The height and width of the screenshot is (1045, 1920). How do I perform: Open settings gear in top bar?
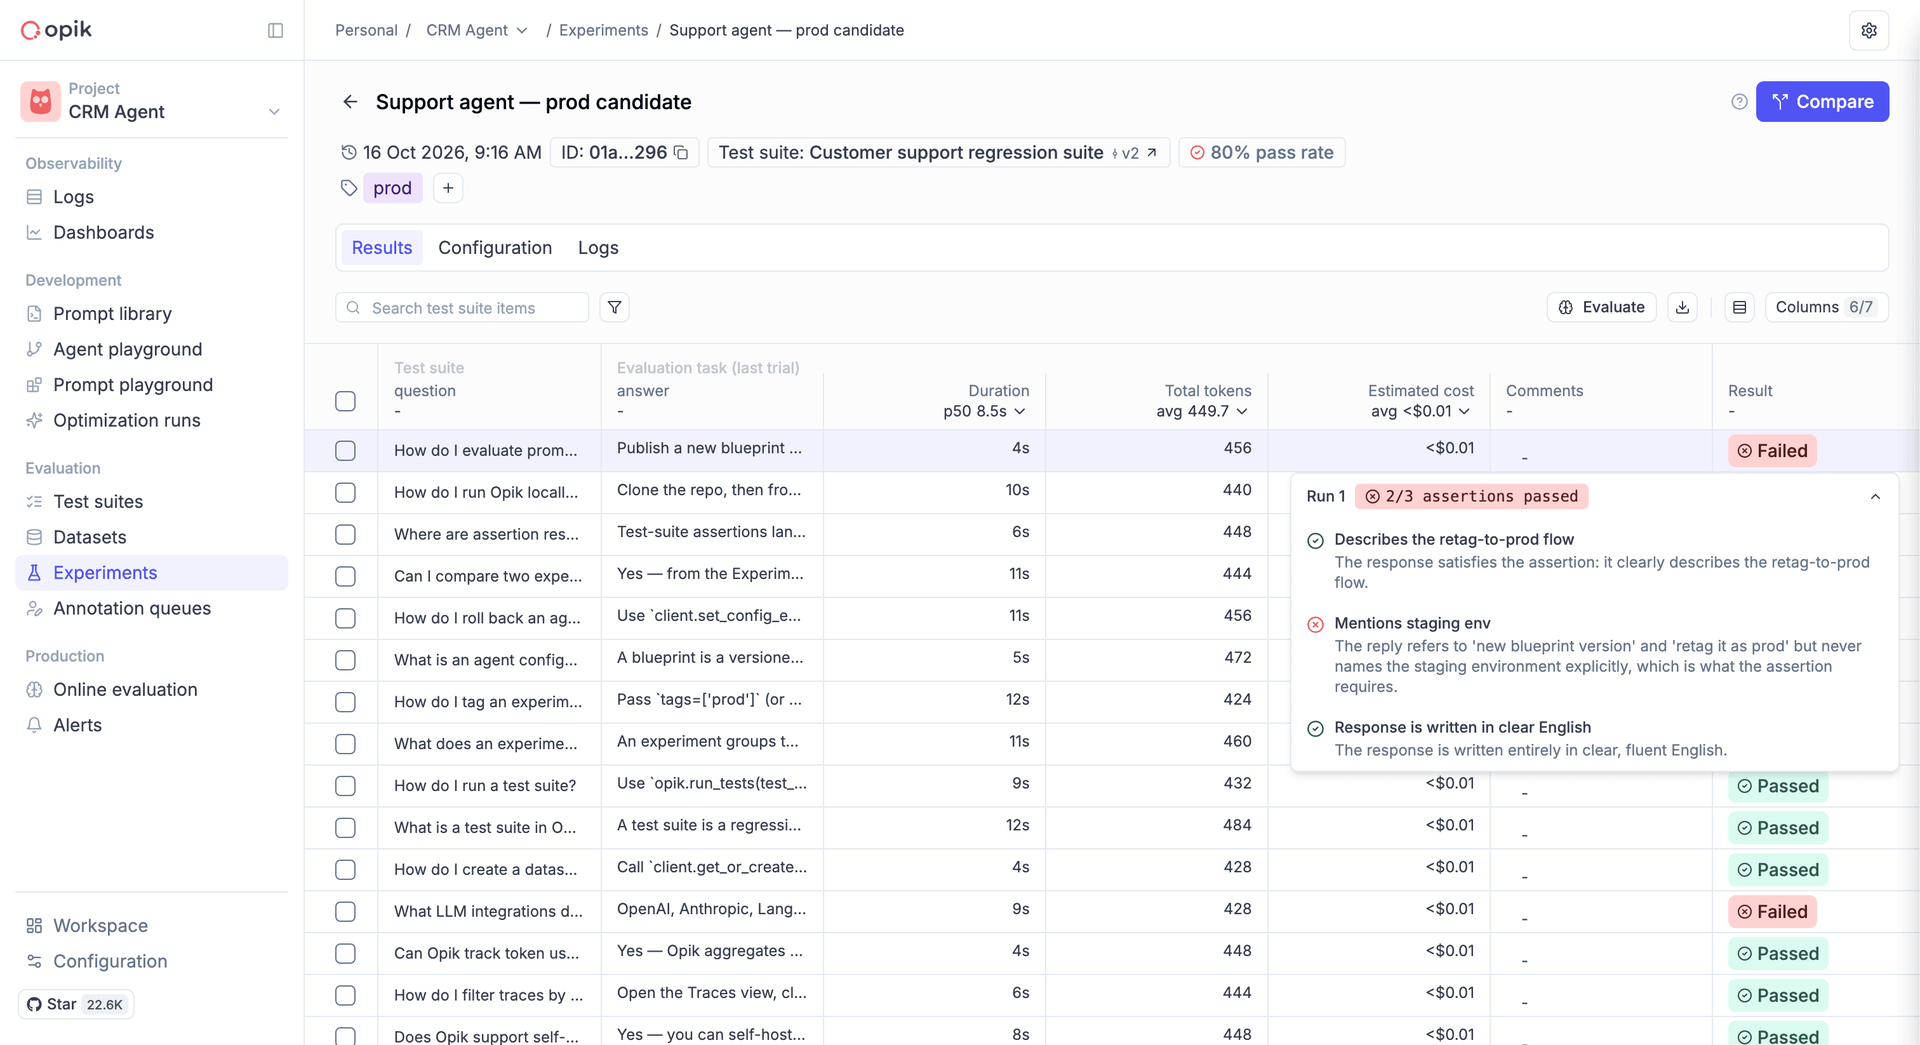point(1868,30)
